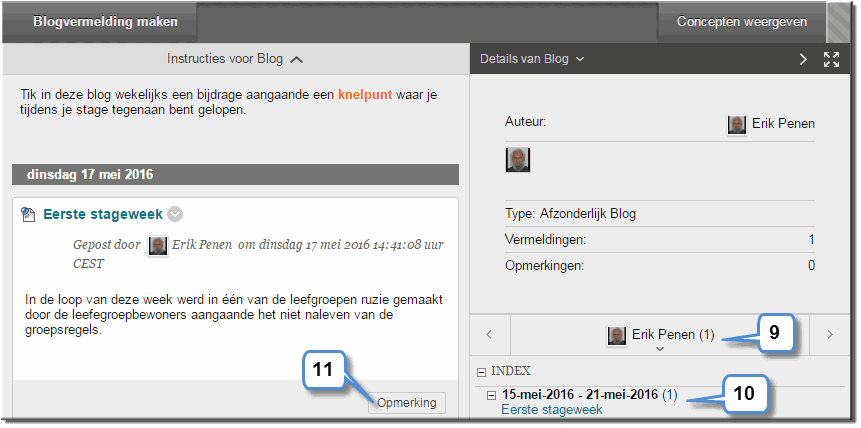Collapse the 15-mei-2016 - 21-mei-2016 week
861x428 pixels.
tap(492, 395)
